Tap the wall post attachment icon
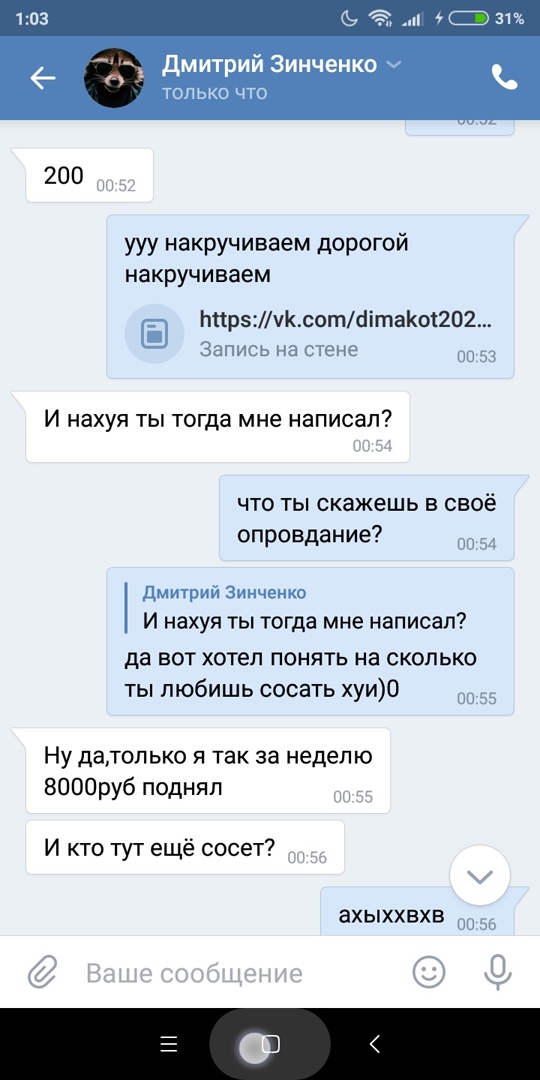540x1080 pixels. point(154,334)
